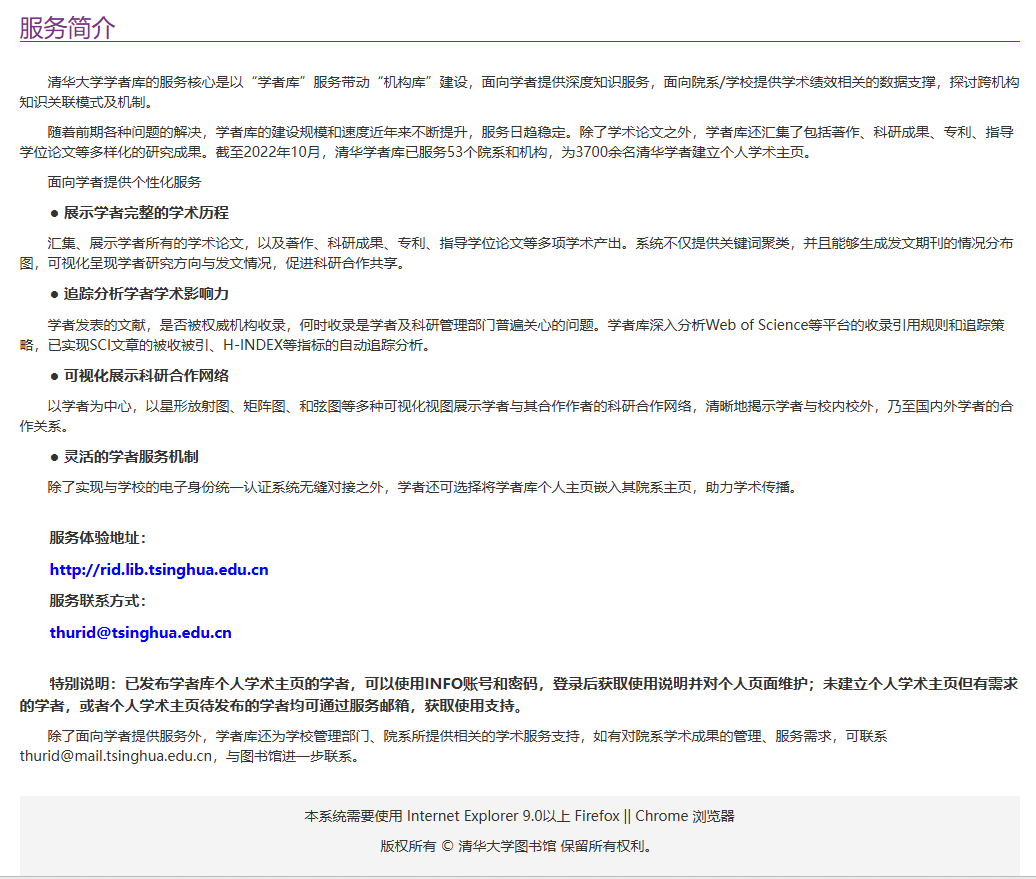Click the bold 特别说明 text
Screen dimensions: 1036x879
click(x=86, y=684)
